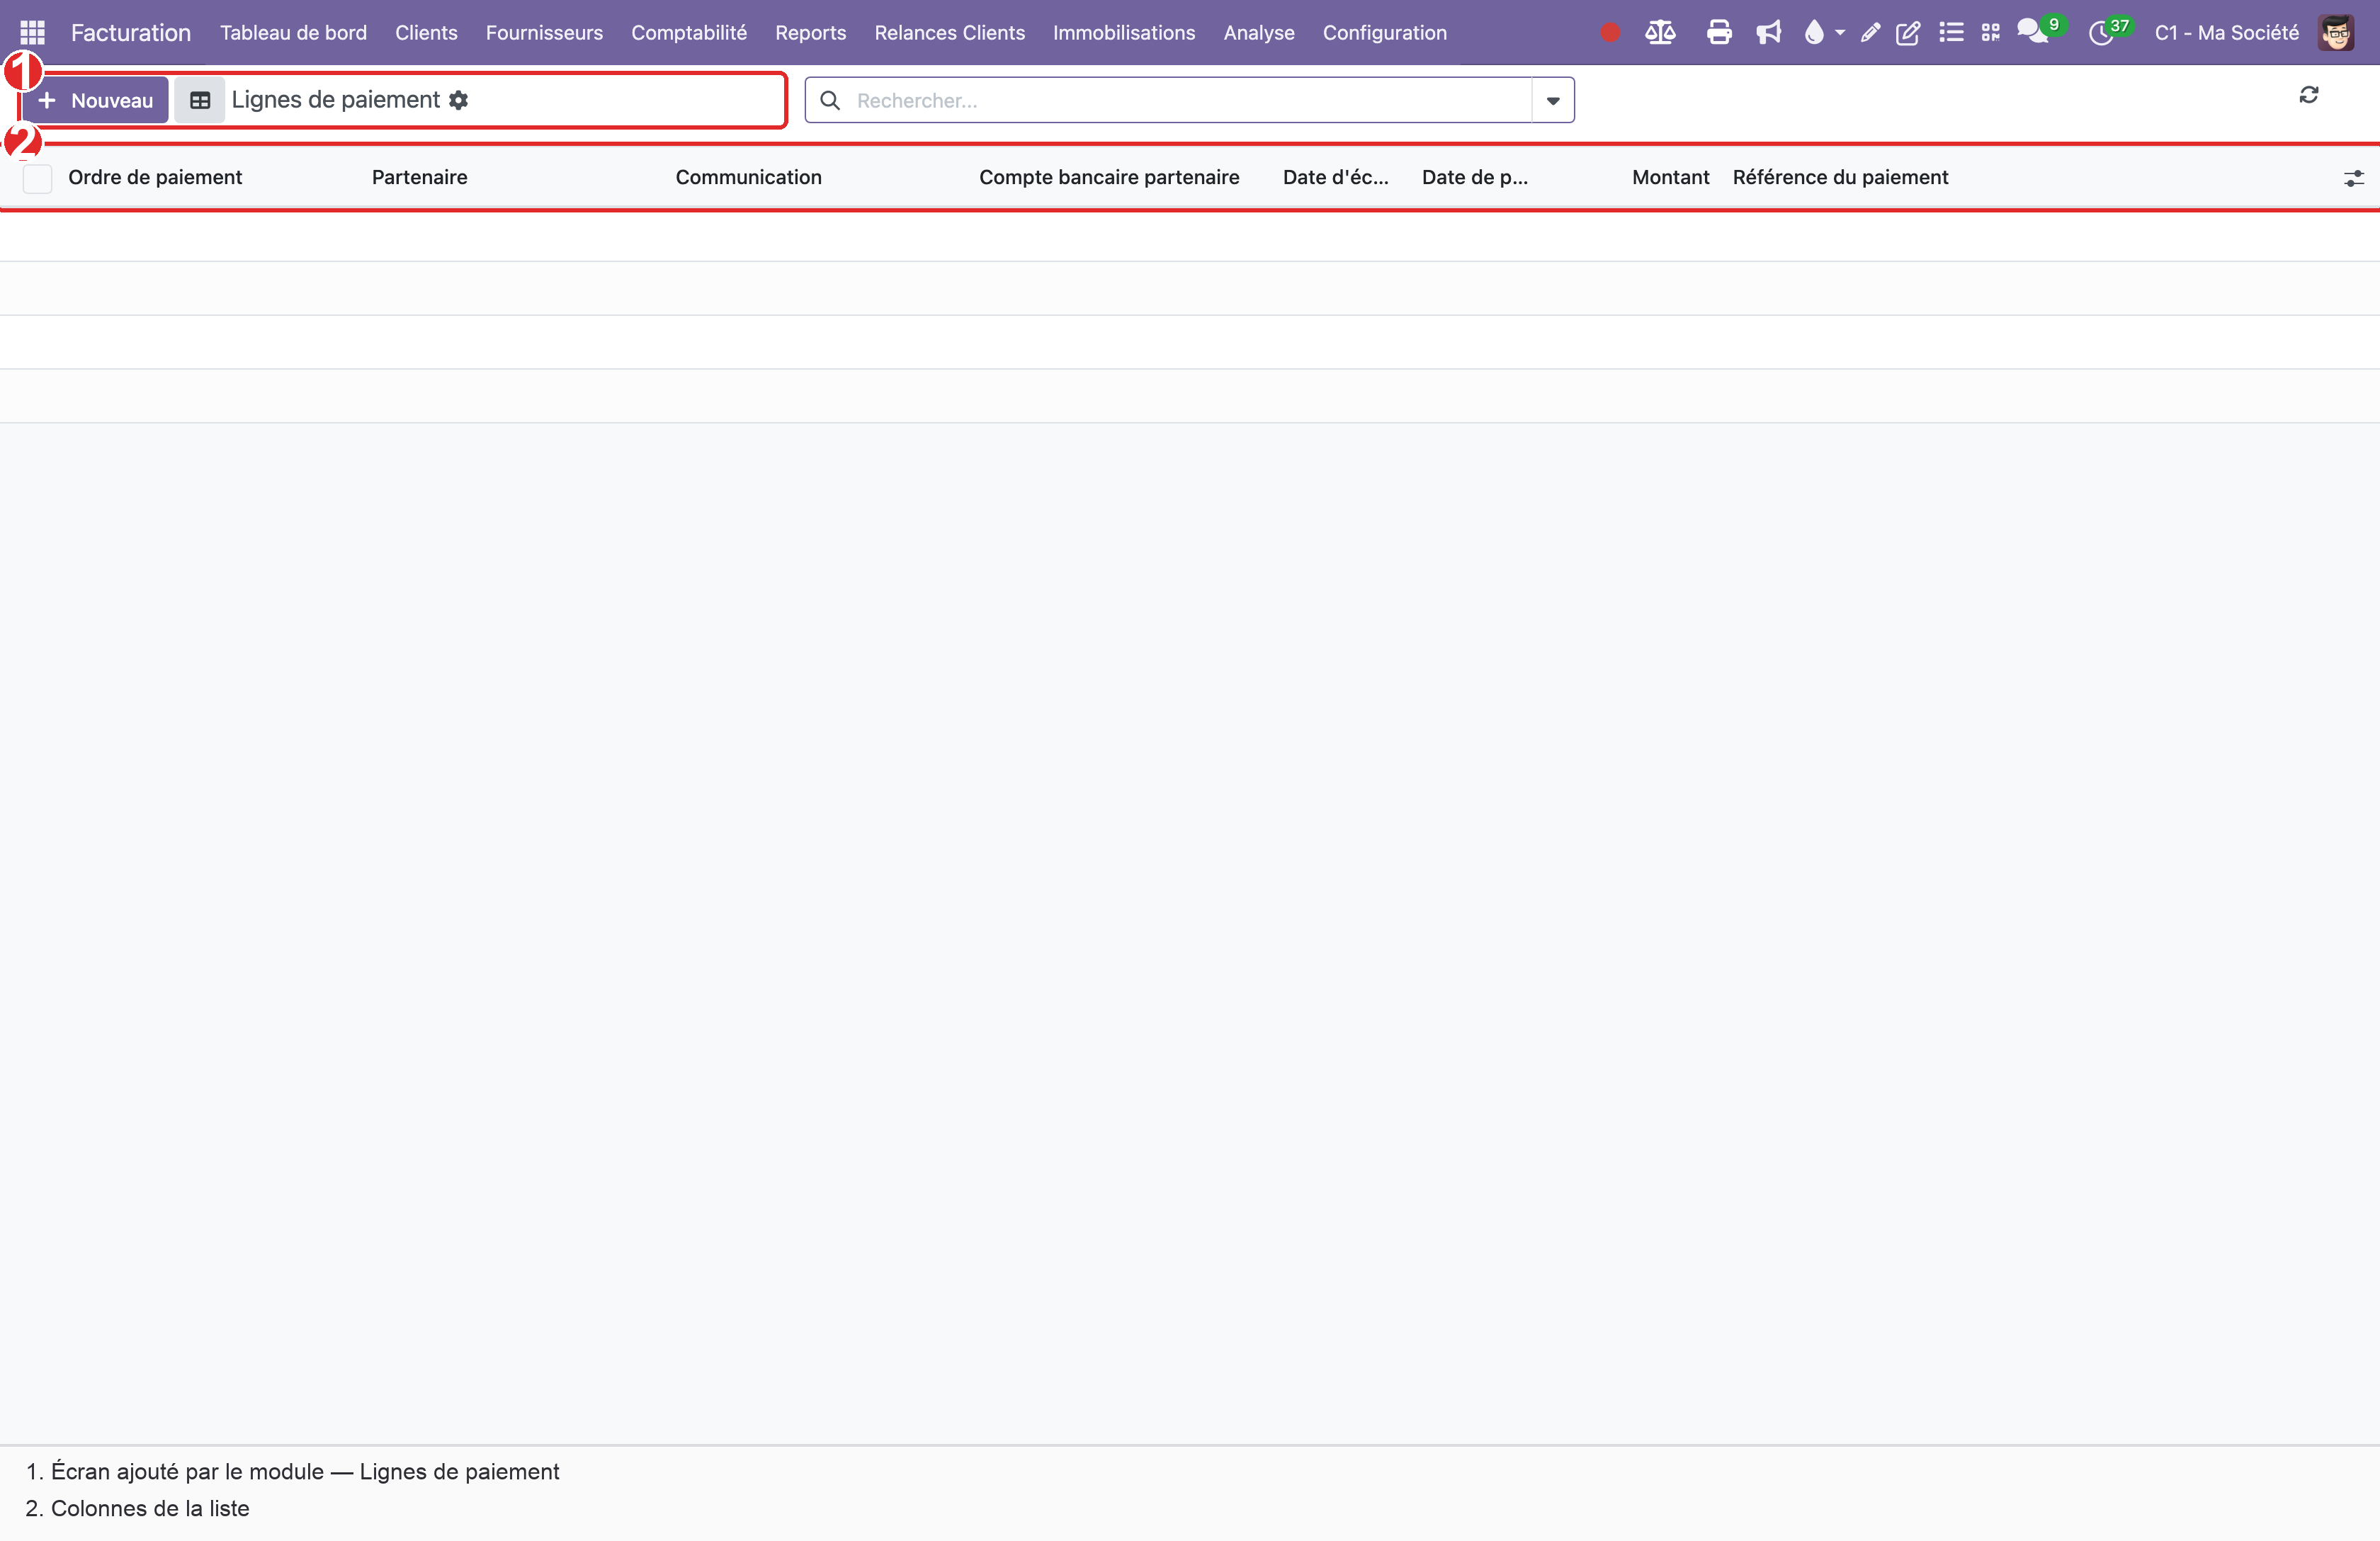Click the megaphone announcement icon

pos(1768,33)
